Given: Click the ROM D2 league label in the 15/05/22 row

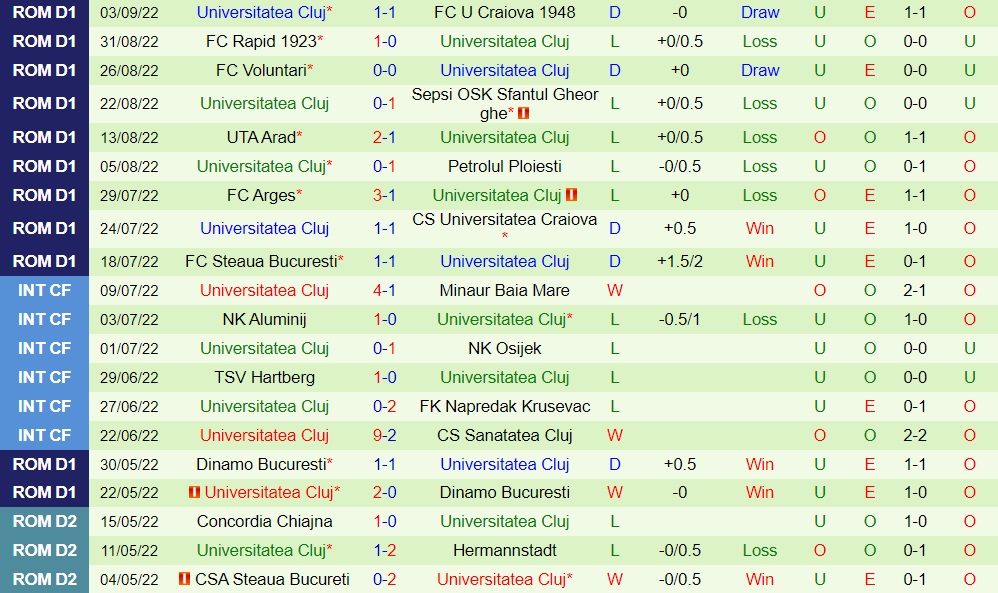Looking at the screenshot, I should pyautogui.click(x=45, y=521).
